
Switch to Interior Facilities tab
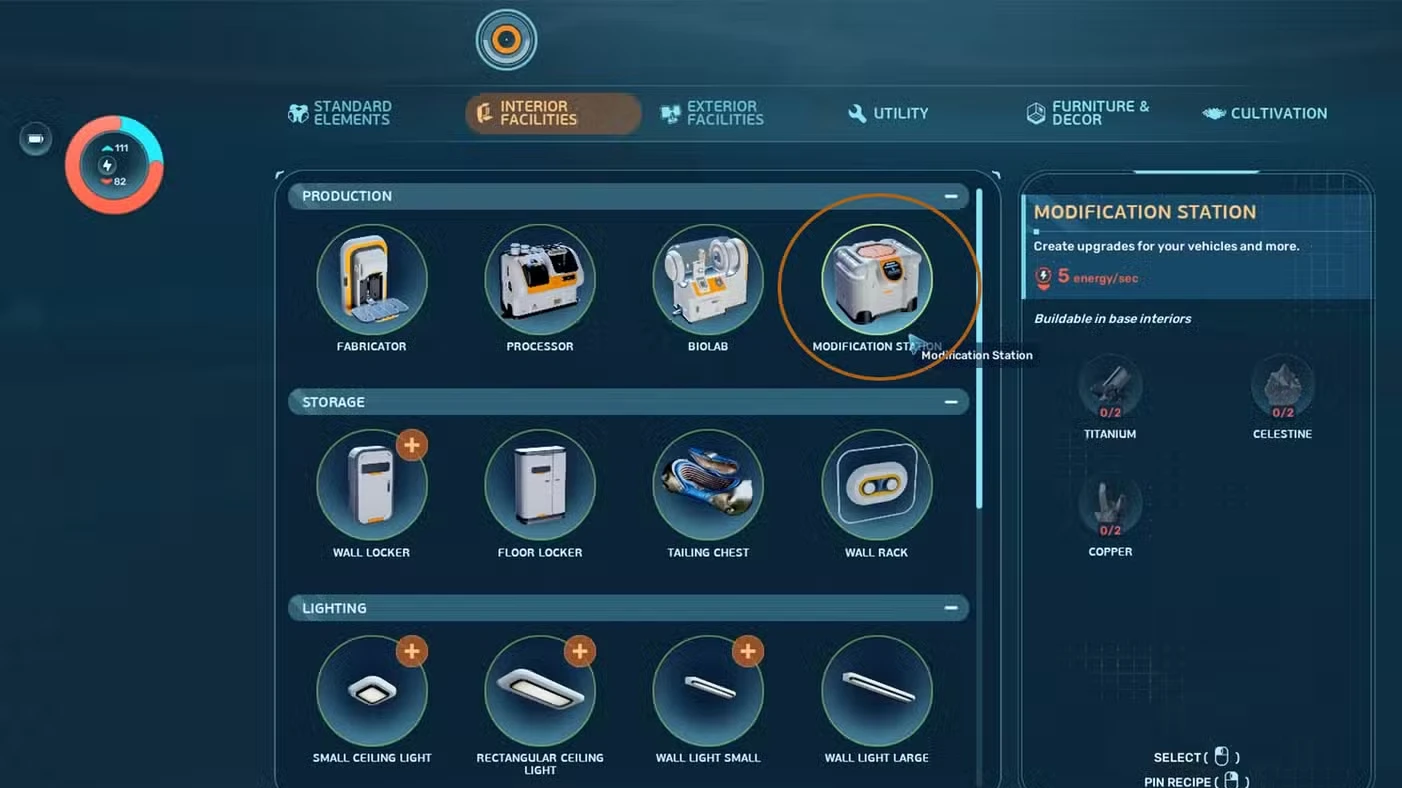[x=553, y=113]
